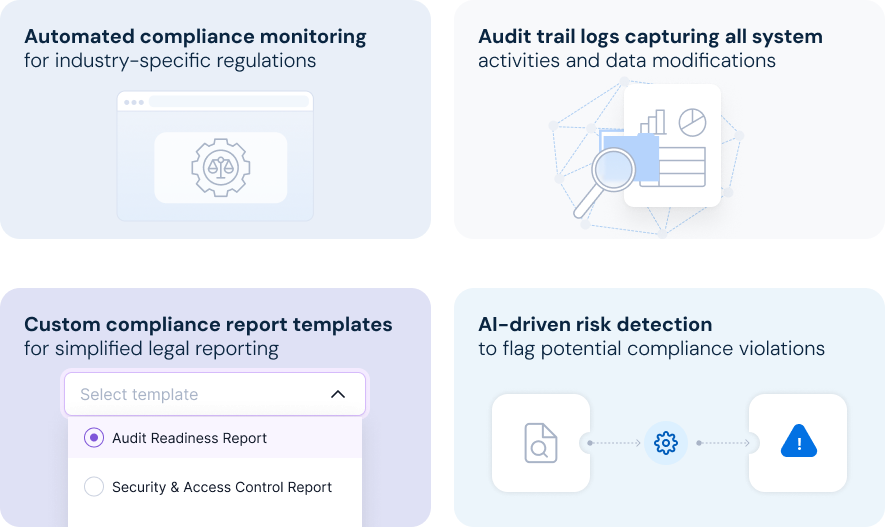The image size is (885, 527).
Task: Click the browser mockup address bar
Action: tap(229, 102)
